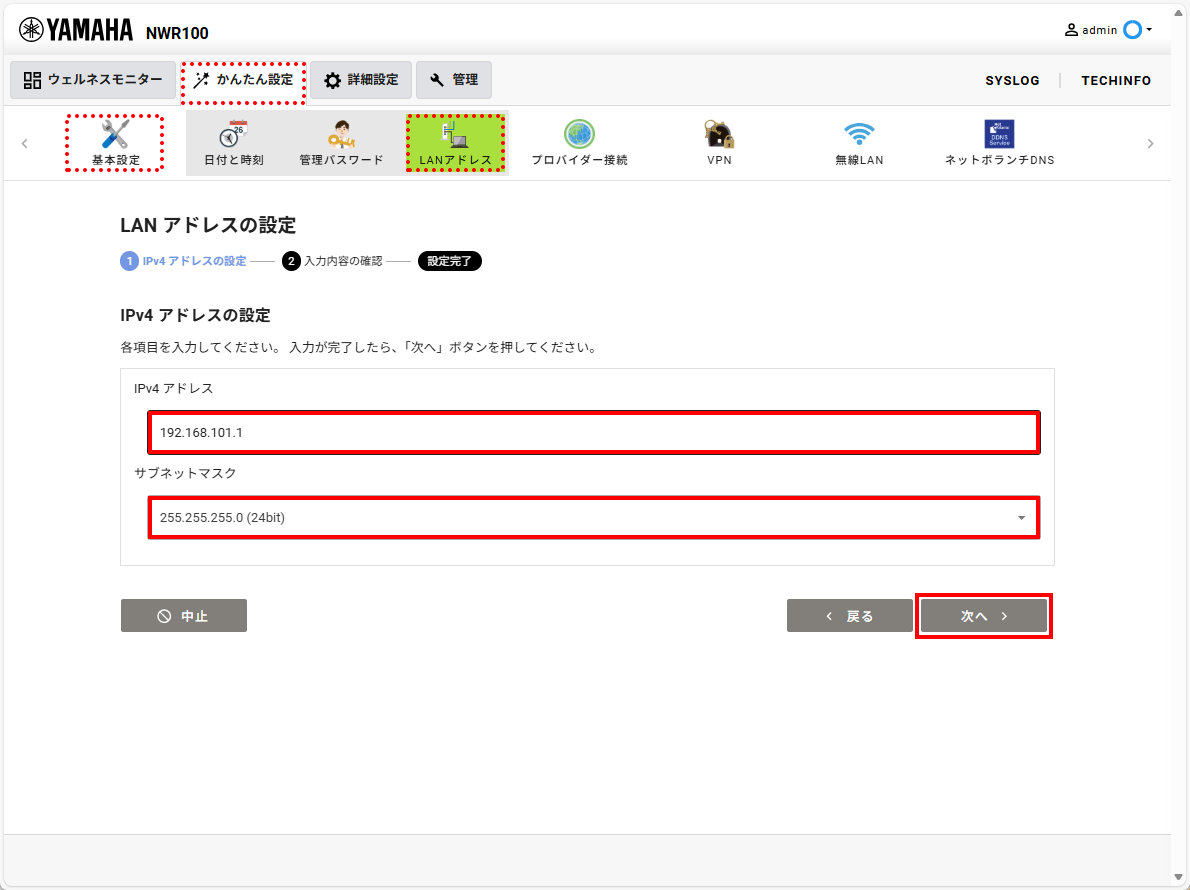The image size is (1190, 890).
Task: Open the TECHINFO link
Action: tap(1116, 80)
